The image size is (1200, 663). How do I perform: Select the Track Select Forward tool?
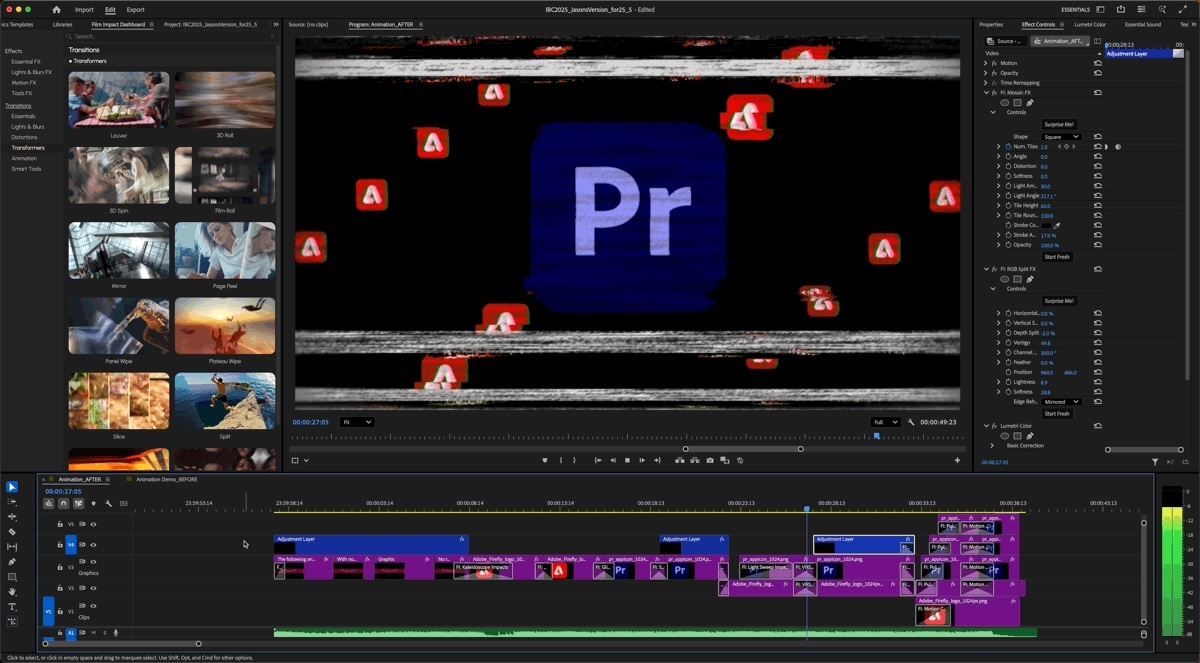(x=12, y=502)
